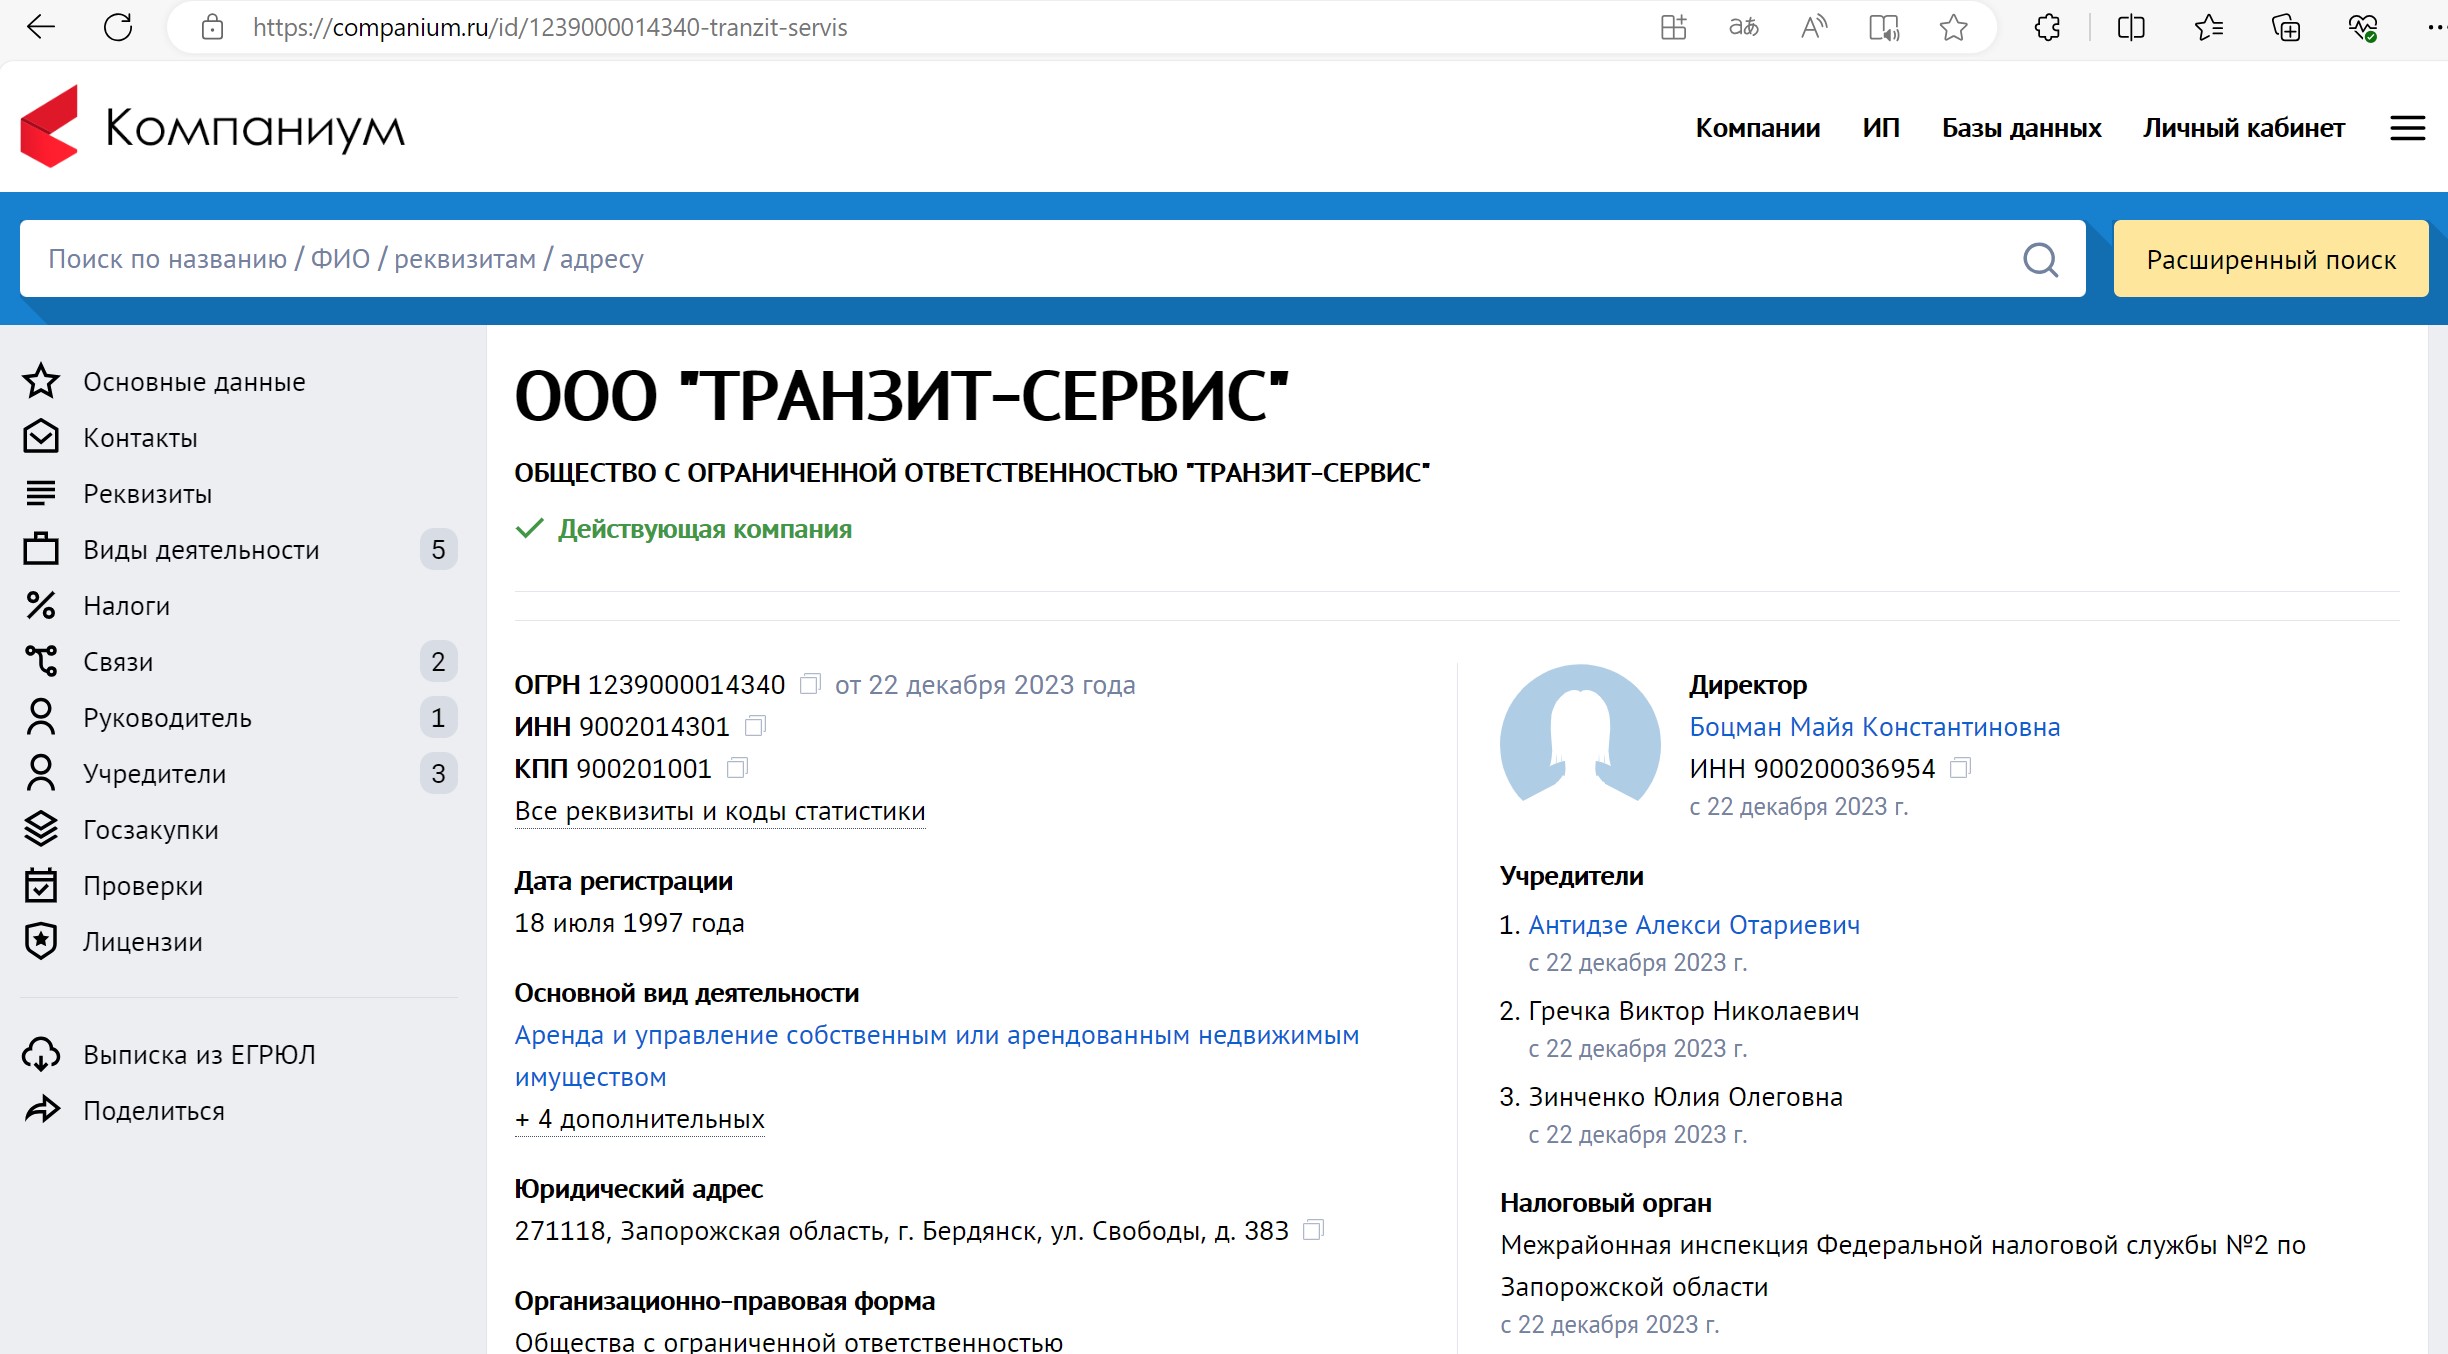Open Личный кабинет navigation item
The height and width of the screenshot is (1354, 2448).
point(2243,128)
